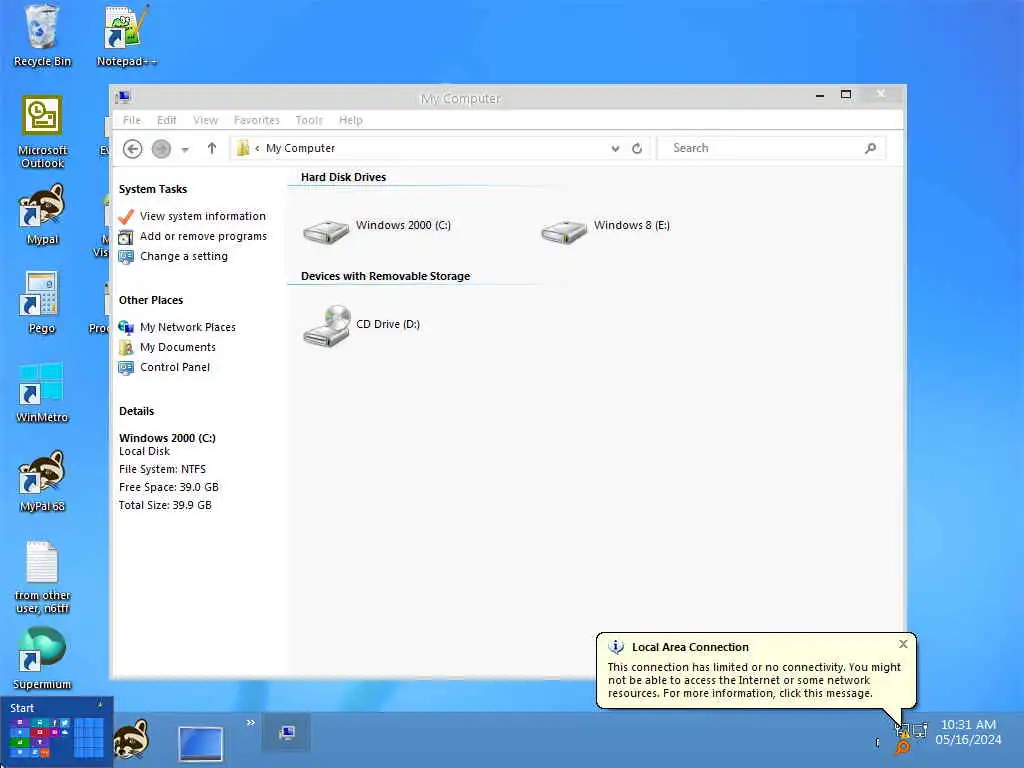Screen dimensions: 1024x768
Task: Open the Recycle Bin desktop icon
Action: tap(42, 36)
